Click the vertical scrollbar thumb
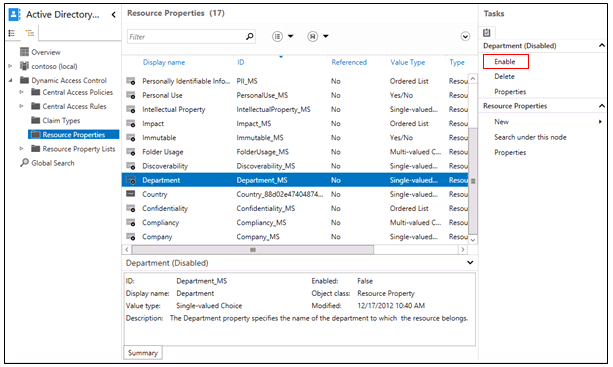Screen dimensions: 613x367 tap(473, 181)
